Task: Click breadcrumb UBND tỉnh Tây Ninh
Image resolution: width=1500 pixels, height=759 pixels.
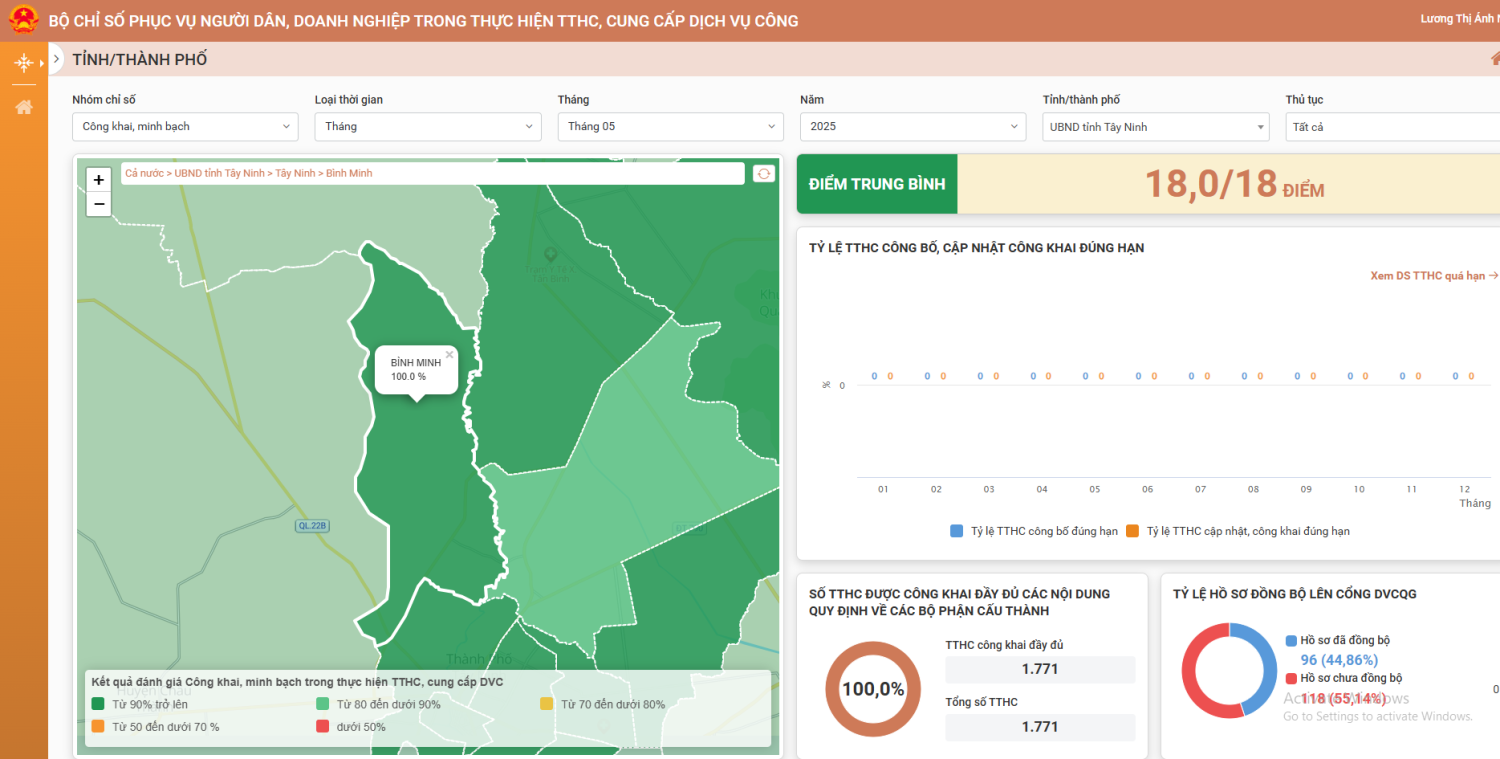Action: (220, 173)
